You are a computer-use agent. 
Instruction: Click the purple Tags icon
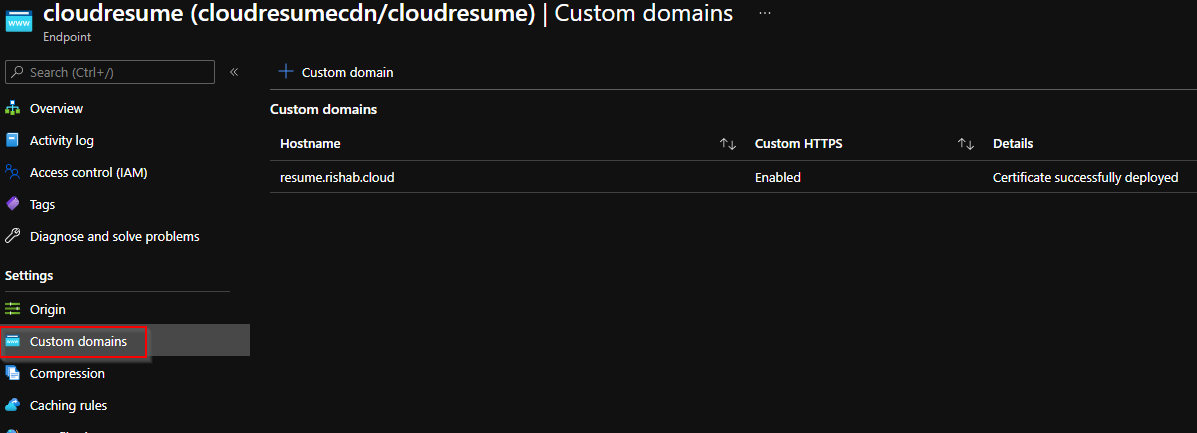[12, 205]
